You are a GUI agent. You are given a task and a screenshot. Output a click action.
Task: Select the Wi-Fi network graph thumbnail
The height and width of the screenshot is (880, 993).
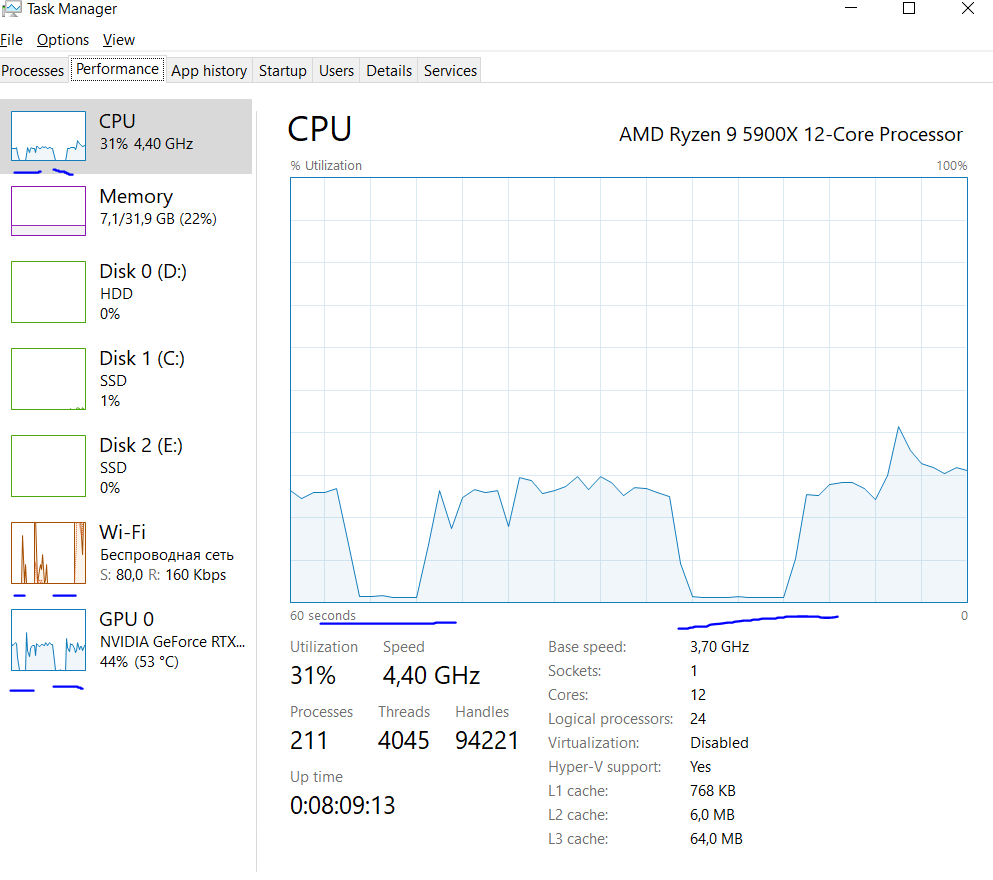coord(48,553)
